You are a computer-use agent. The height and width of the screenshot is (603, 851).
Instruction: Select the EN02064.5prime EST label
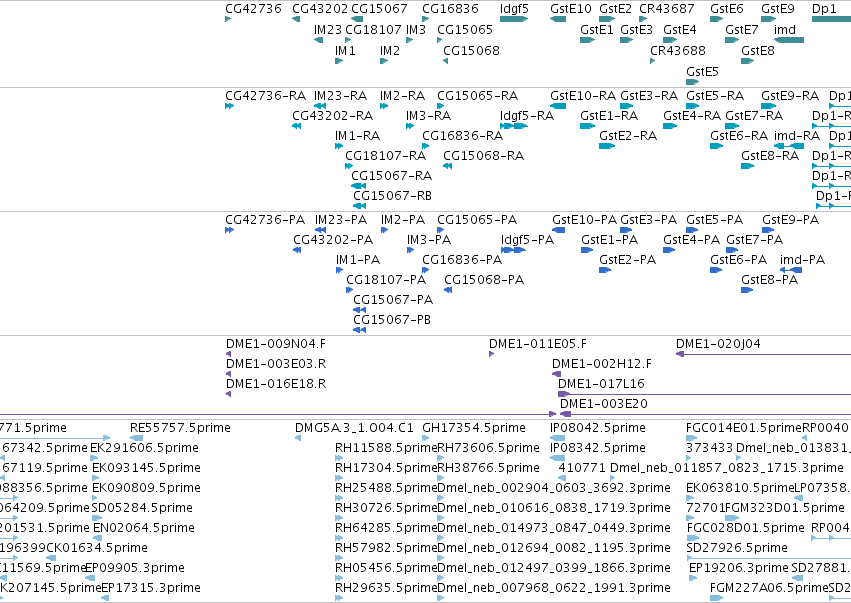tap(144, 528)
